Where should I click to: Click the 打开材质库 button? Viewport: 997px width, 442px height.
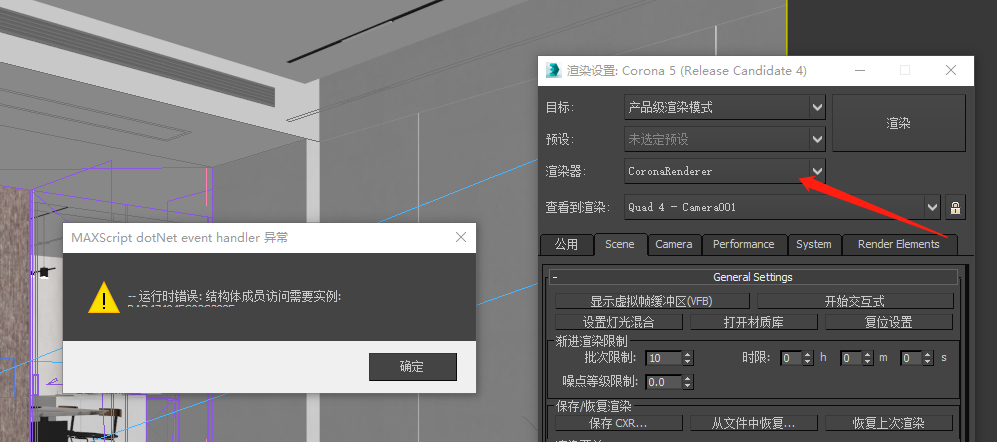point(753,322)
